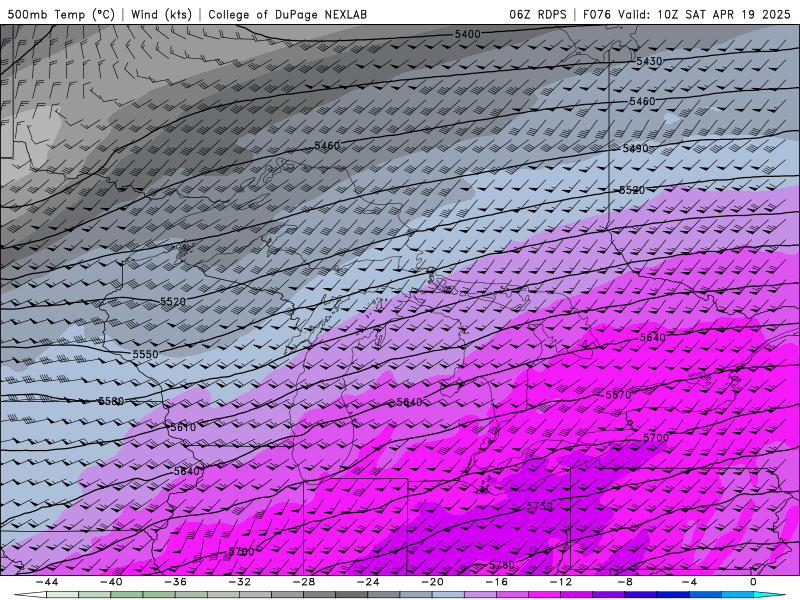Click the 5610 height contour label
The image size is (800, 600).
[x=183, y=428]
